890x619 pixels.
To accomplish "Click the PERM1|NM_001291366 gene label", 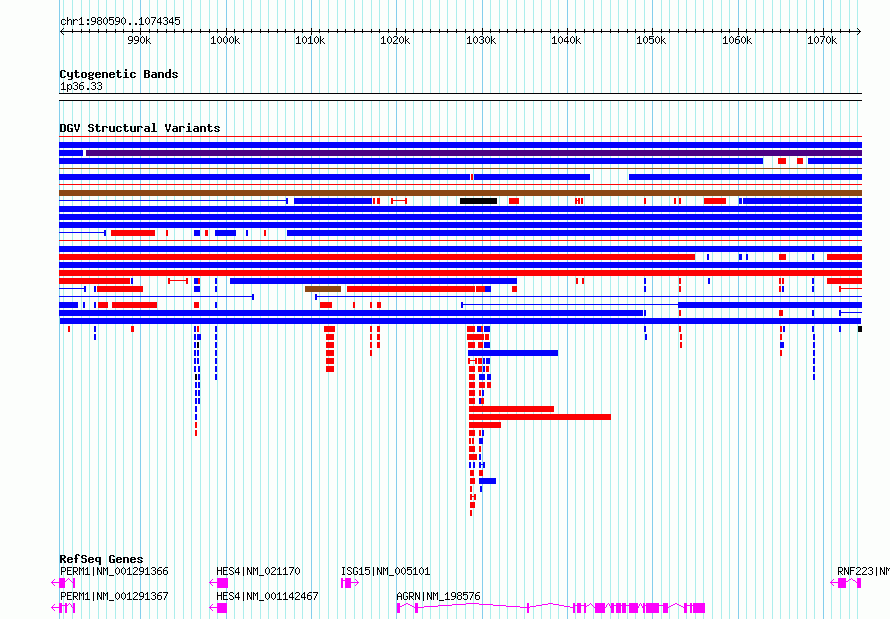I will 114,571.
